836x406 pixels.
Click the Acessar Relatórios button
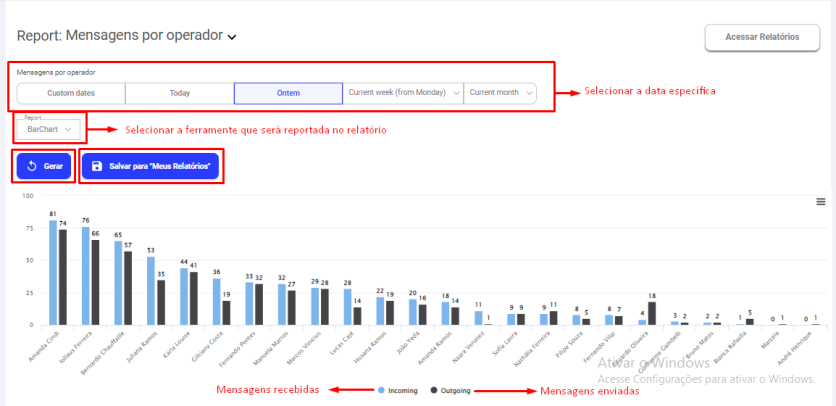coord(762,37)
